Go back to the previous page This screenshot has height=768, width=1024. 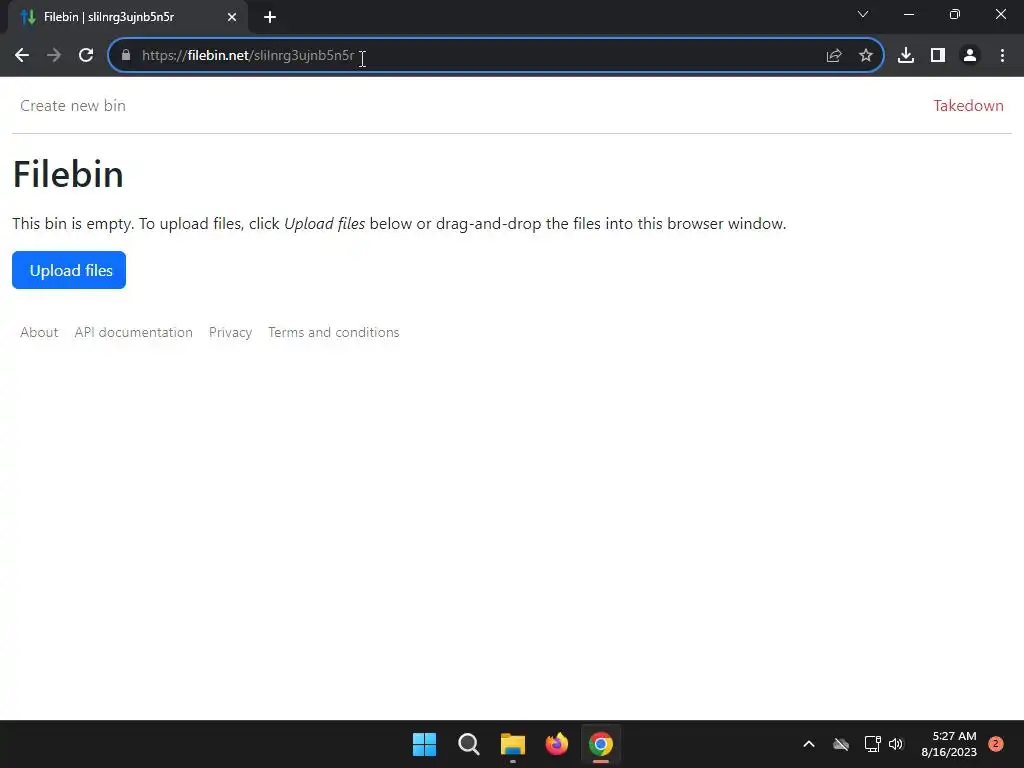tap(22, 56)
